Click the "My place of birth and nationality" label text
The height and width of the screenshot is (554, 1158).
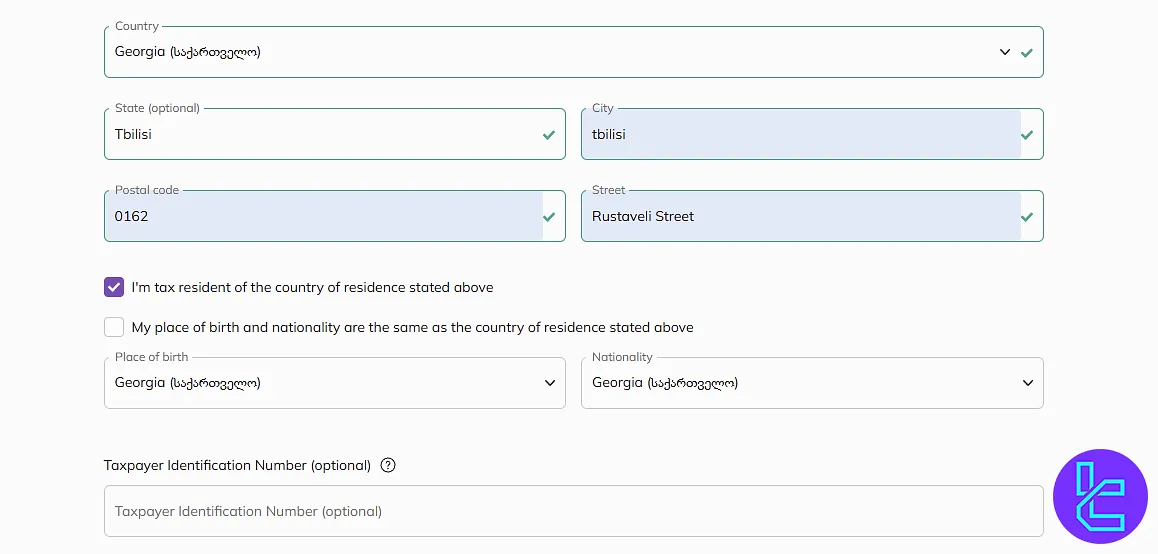[x=412, y=327]
